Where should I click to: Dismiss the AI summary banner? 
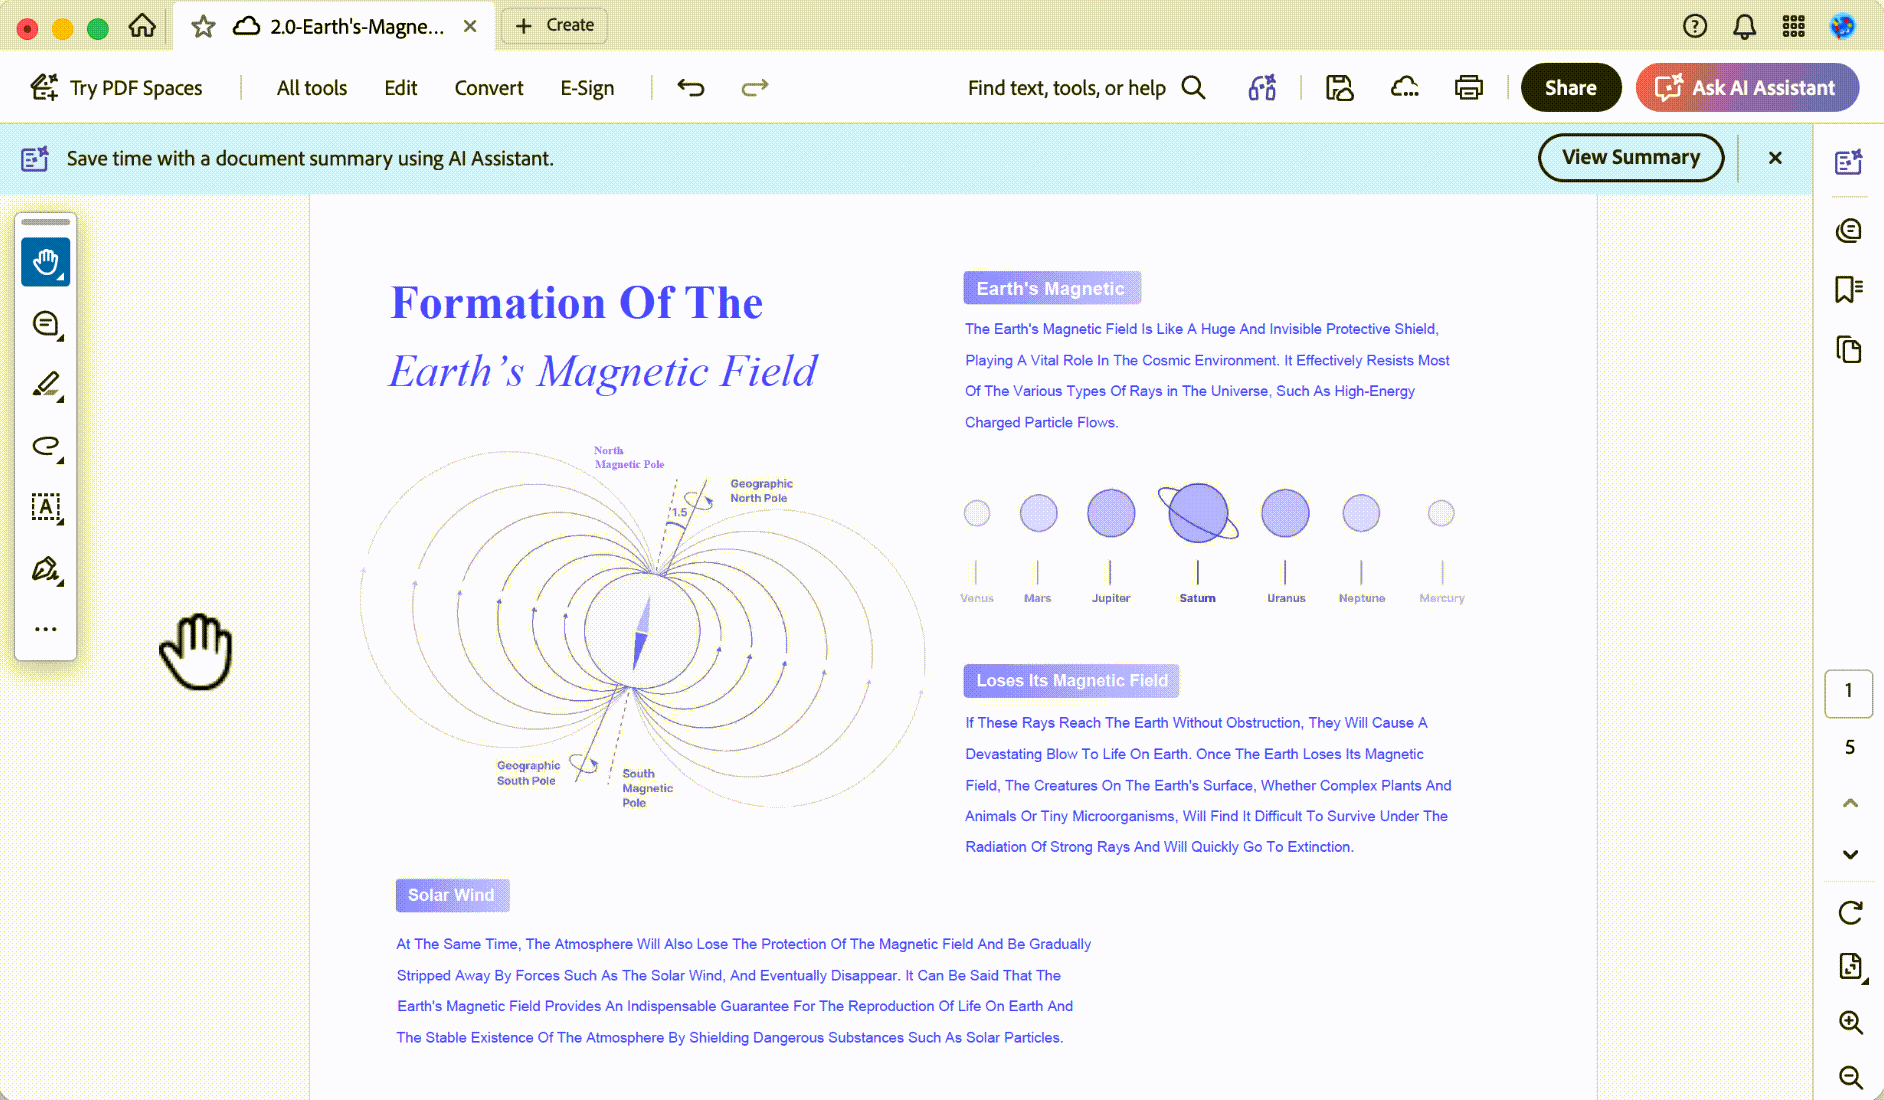coord(1775,158)
